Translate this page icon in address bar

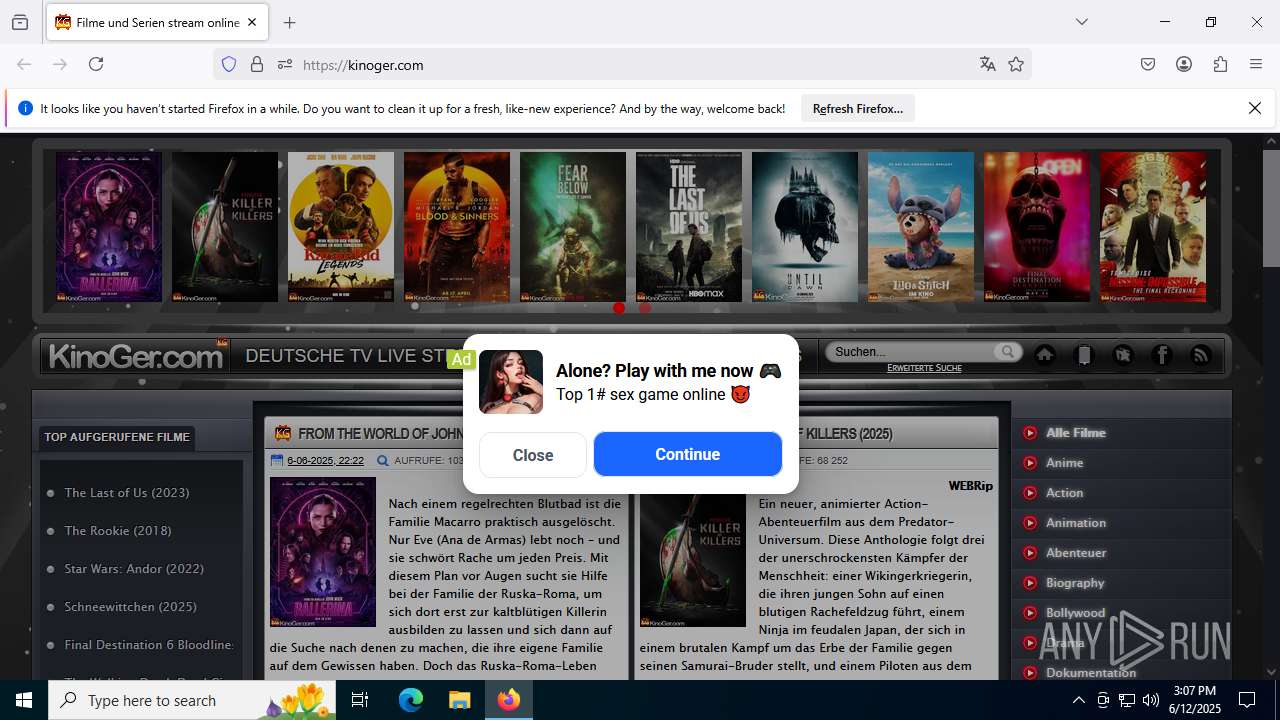point(988,64)
